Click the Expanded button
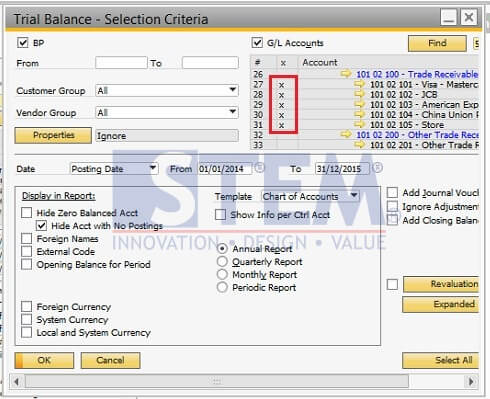This screenshot has width=490, height=399. 441,305
